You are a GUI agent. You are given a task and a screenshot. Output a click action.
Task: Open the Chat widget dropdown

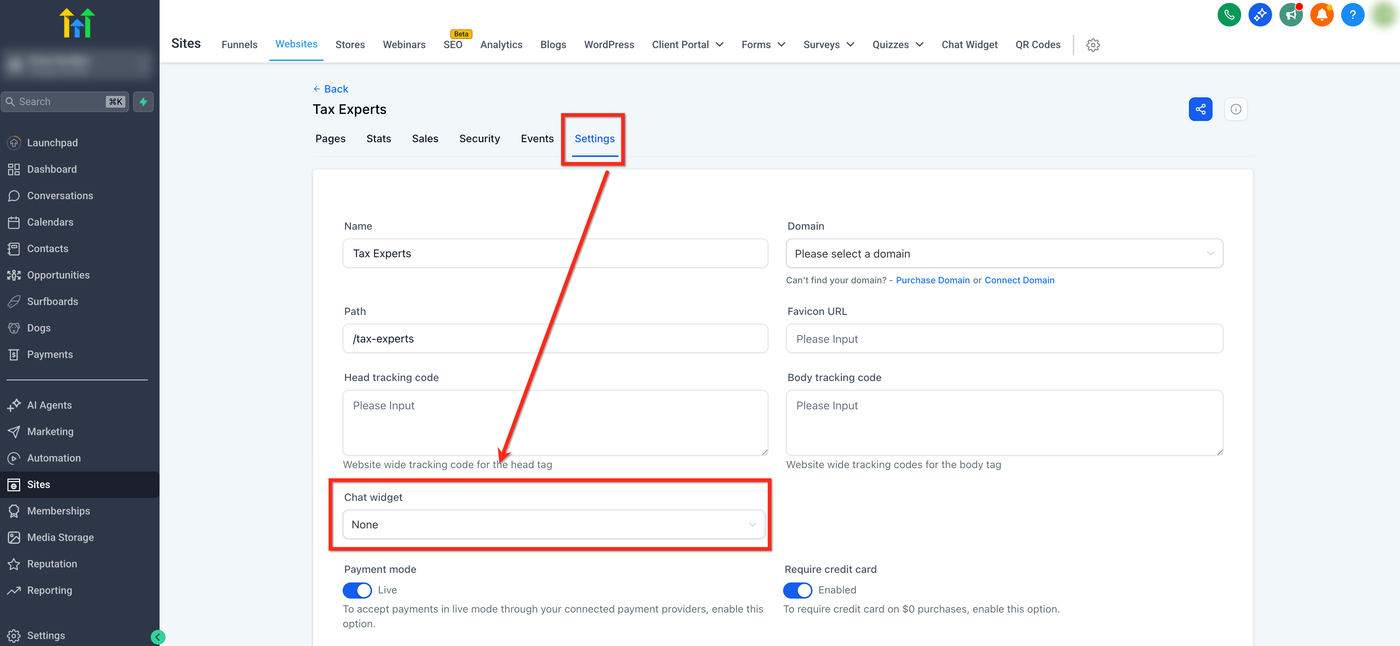554,525
